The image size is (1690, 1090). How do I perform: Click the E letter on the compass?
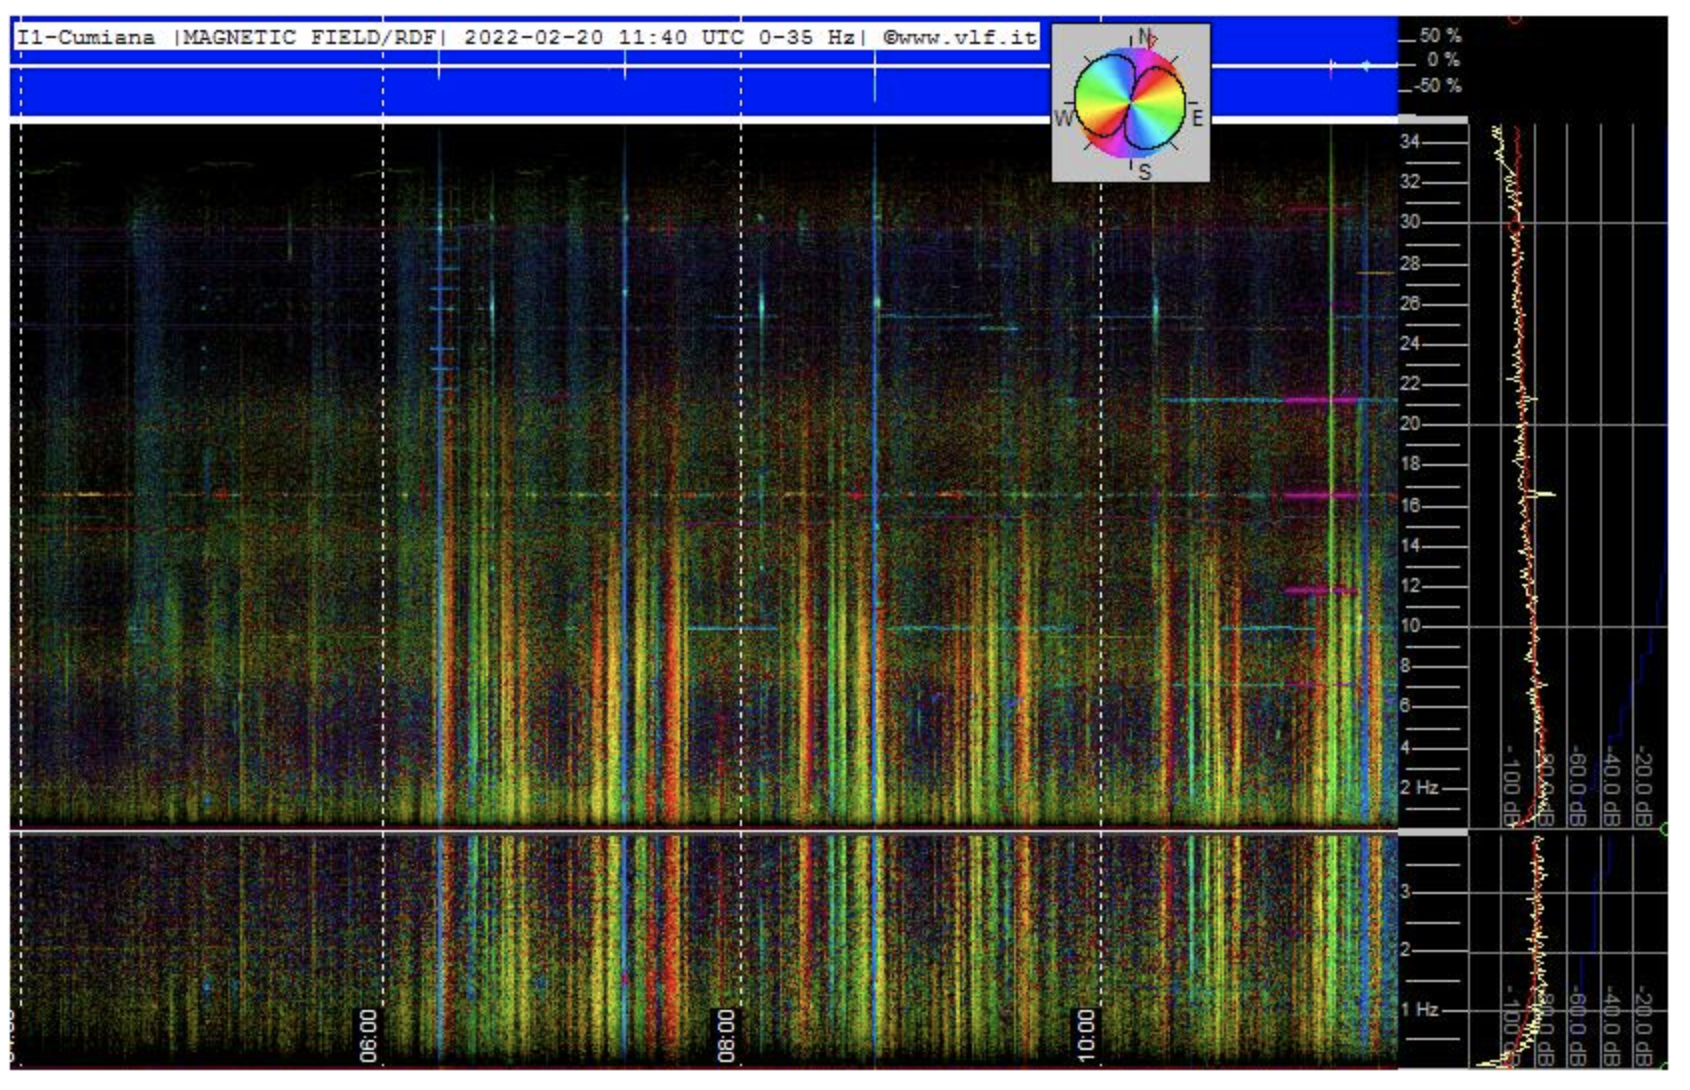[1197, 118]
